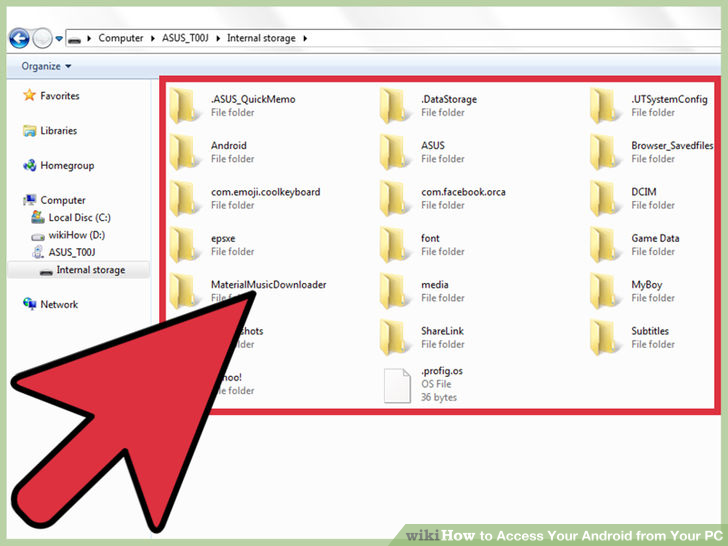The width and height of the screenshot is (728, 546).
Task: Select the .UTSystemConfig folder icon
Action: [604, 106]
